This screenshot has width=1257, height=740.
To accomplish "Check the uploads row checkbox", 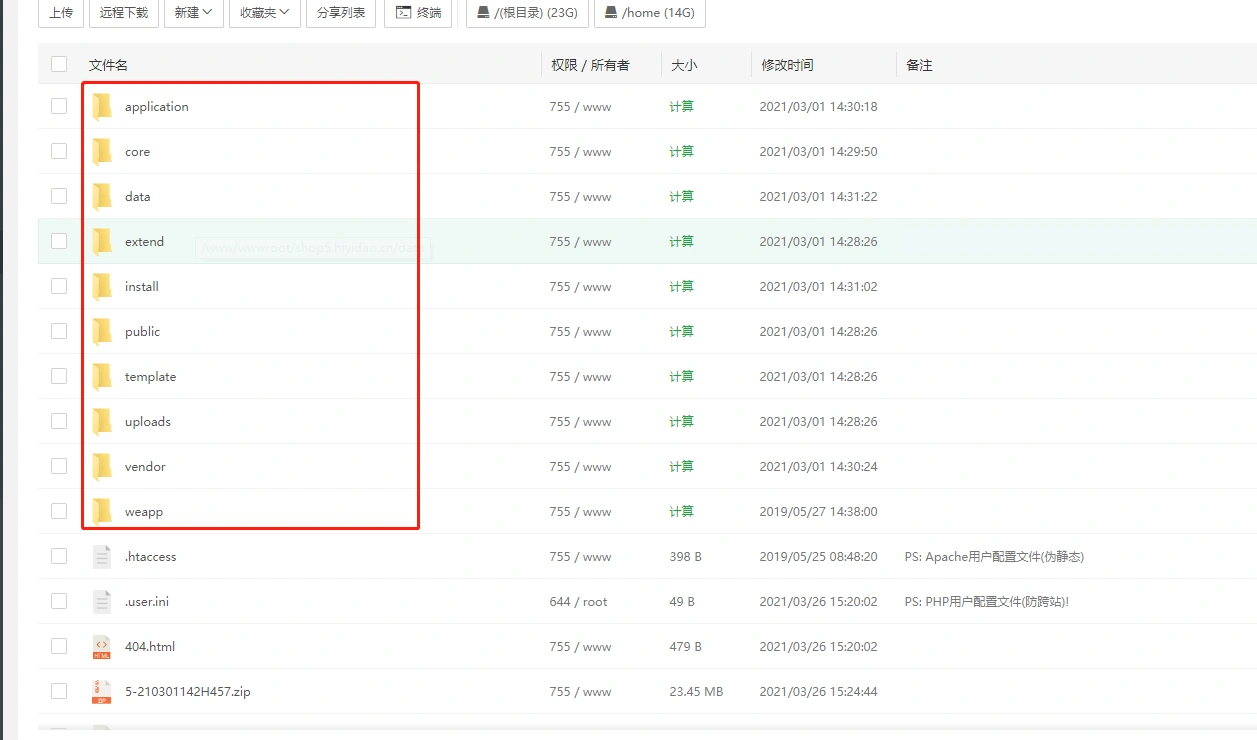I will 59,421.
